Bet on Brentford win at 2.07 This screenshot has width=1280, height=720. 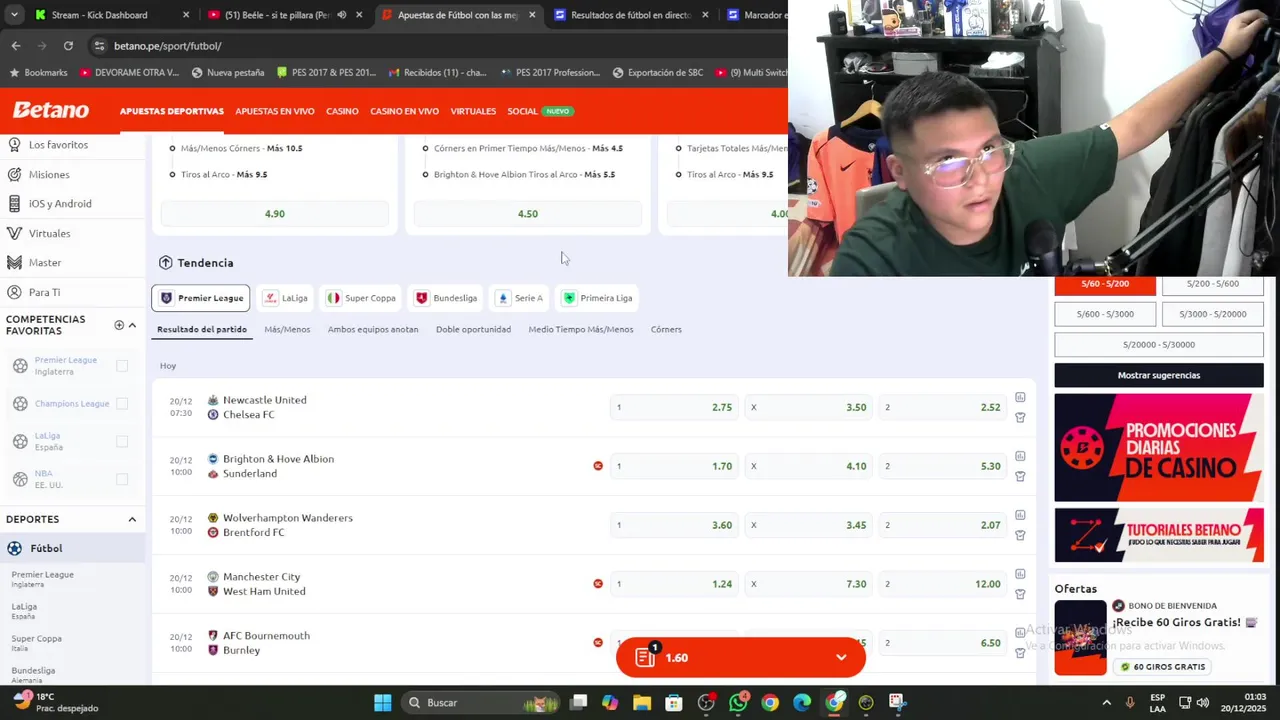click(942, 525)
